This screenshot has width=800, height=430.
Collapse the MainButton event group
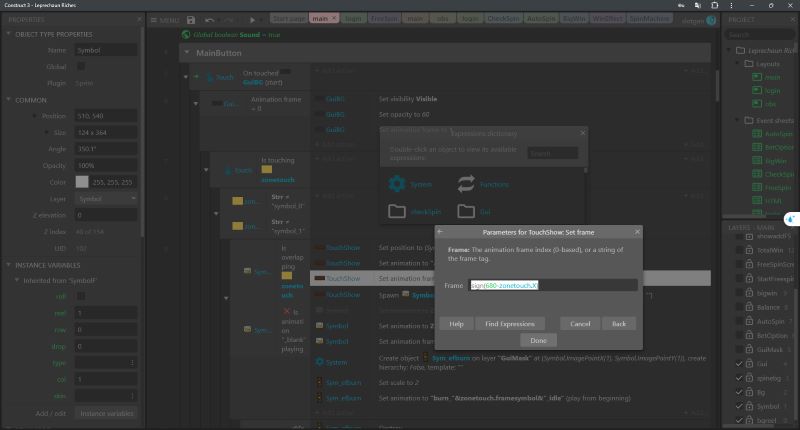coord(187,53)
